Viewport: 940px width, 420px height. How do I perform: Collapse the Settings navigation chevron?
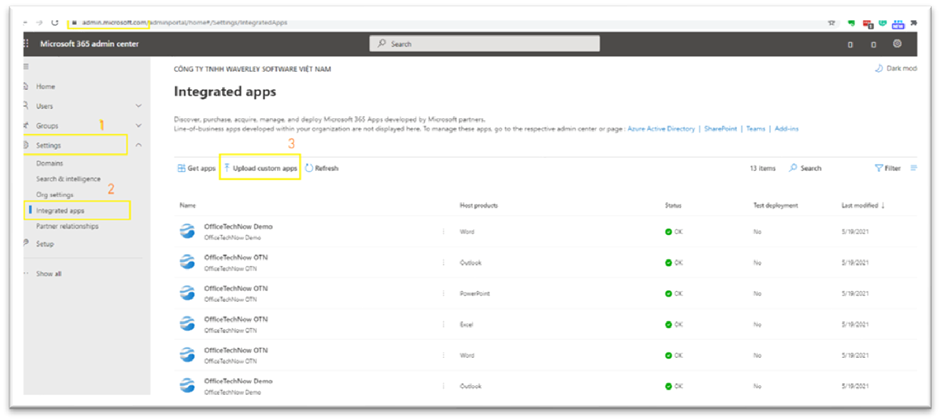(138, 145)
